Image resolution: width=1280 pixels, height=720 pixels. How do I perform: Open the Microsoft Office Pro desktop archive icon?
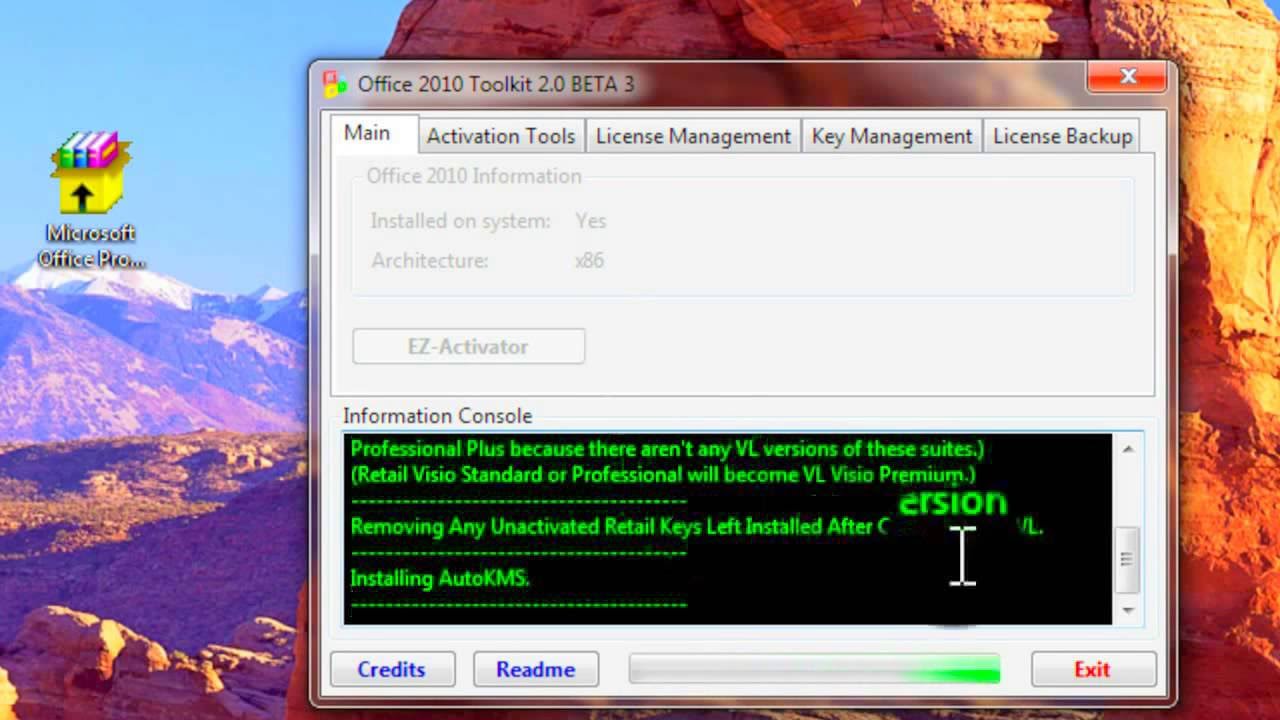(x=91, y=200)
